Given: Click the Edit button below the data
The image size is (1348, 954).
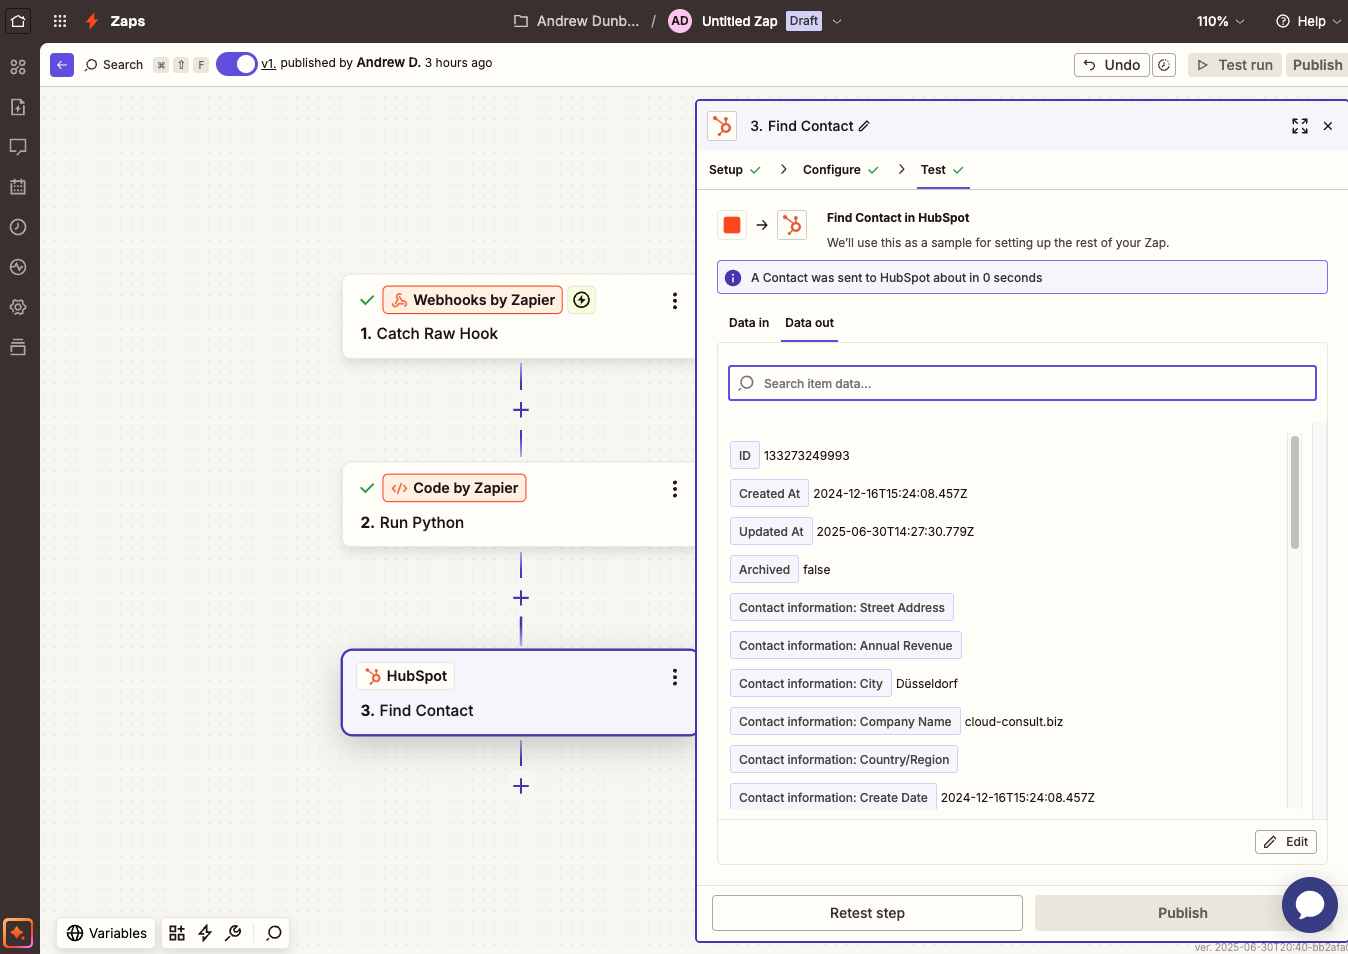Looking at the screenshot, I should 1286,842.
